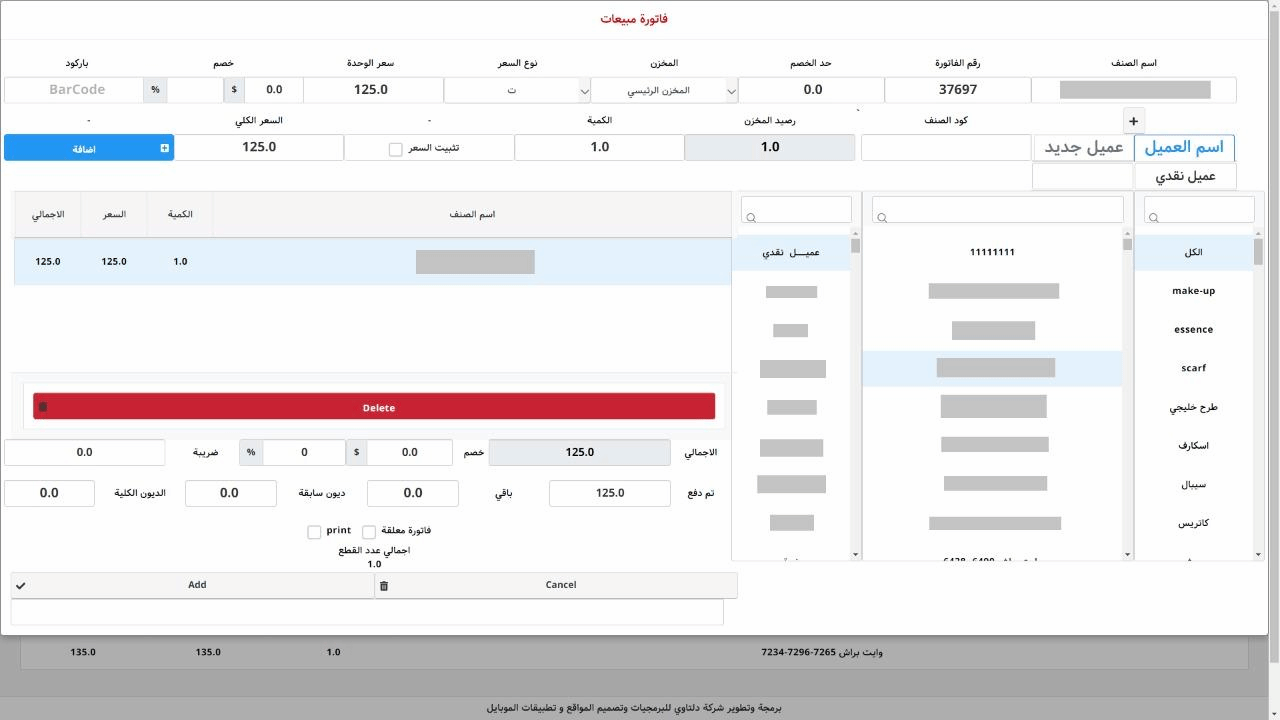The image size is (1280, 720).
Task: Click وايت براش row in background table
Action: 634,652
